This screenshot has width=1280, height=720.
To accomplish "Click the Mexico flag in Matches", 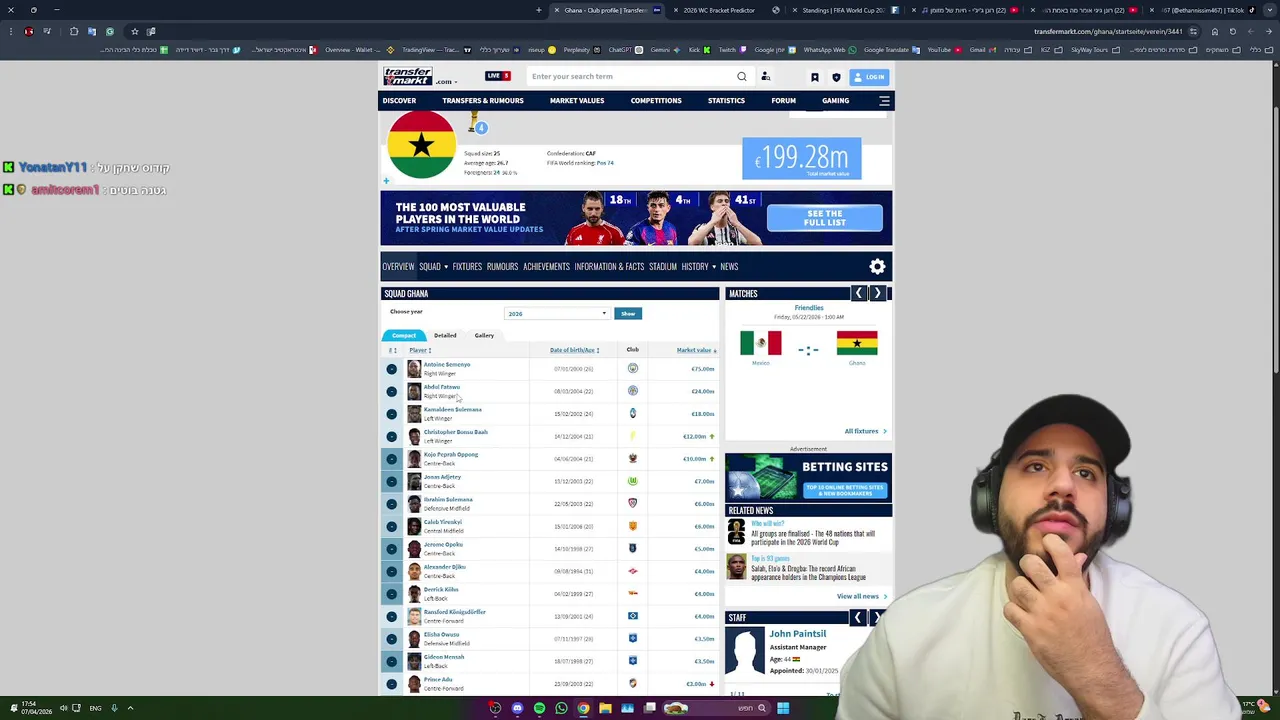I will 760,343.
